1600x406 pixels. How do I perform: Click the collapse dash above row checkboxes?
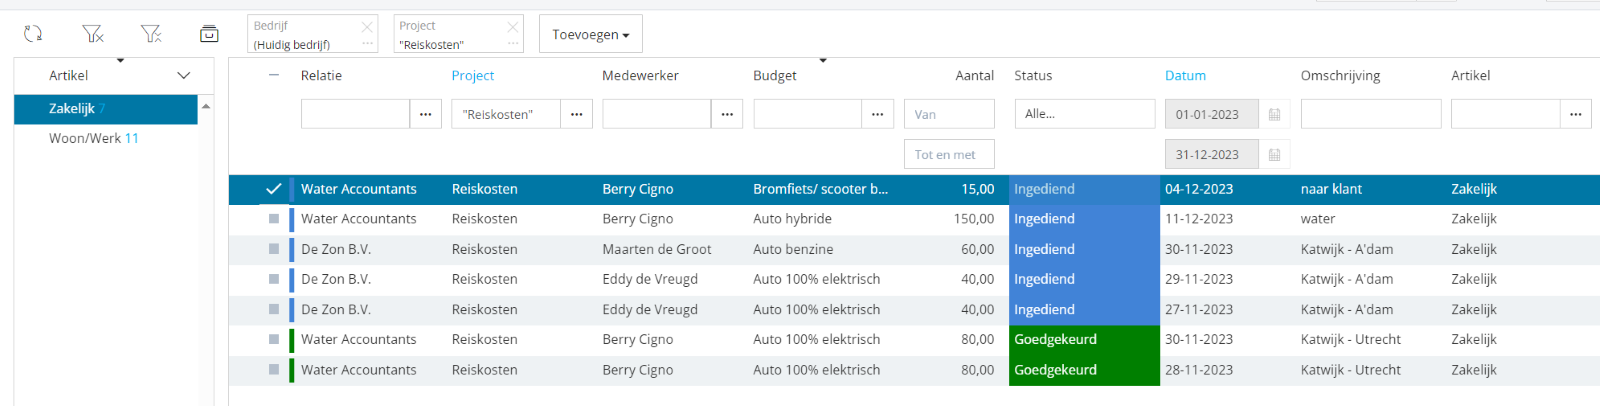tap(274, 75)
